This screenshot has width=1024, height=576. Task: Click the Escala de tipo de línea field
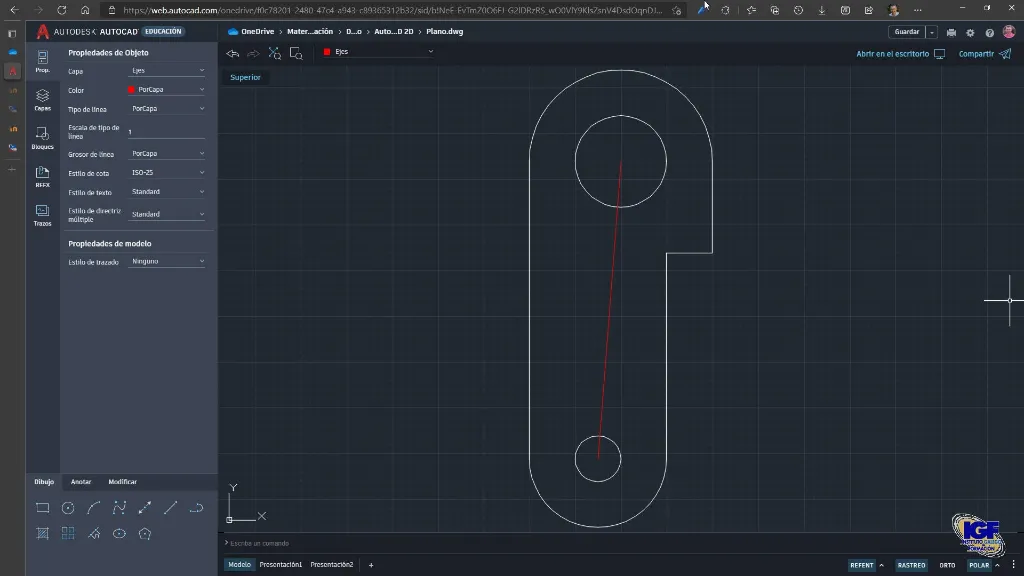167,131
